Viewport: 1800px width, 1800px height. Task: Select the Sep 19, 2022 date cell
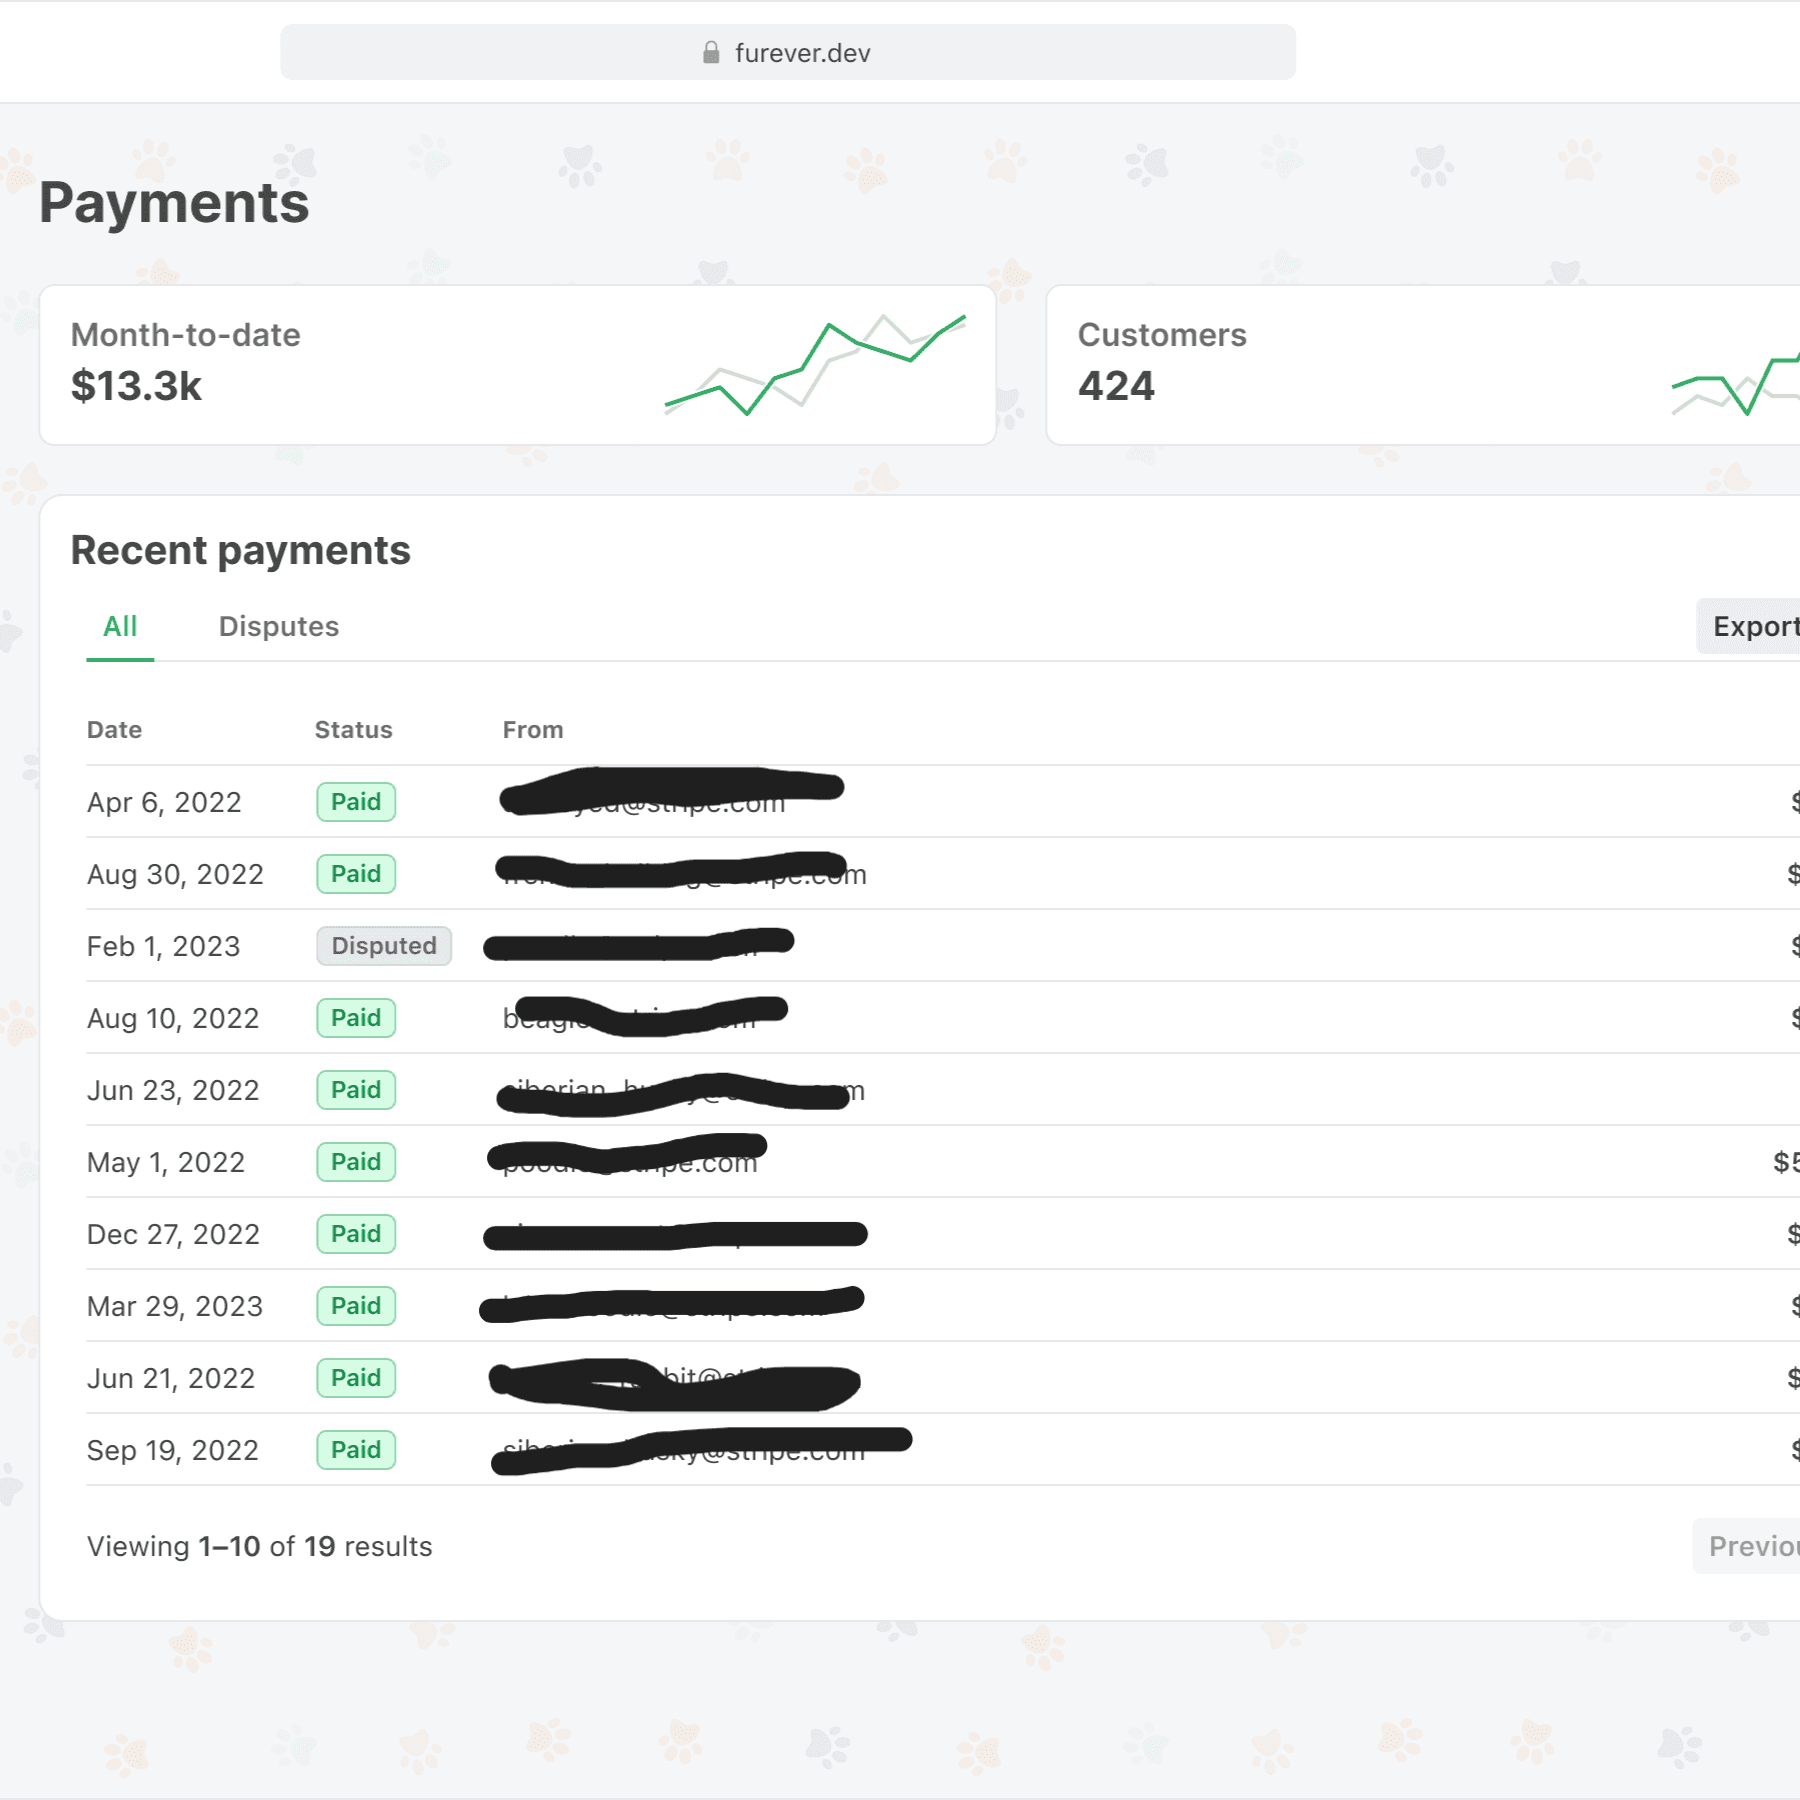[x=173, y=1450]
